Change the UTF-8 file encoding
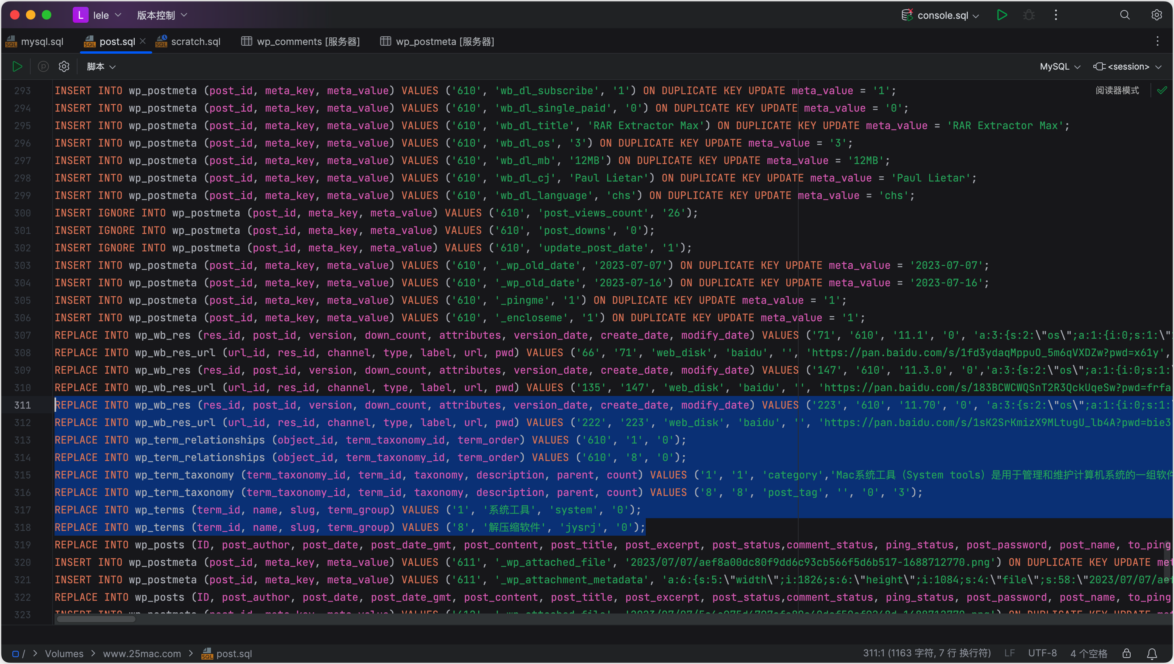This screenshot has height=664, width=1174. coord(1042,654)
